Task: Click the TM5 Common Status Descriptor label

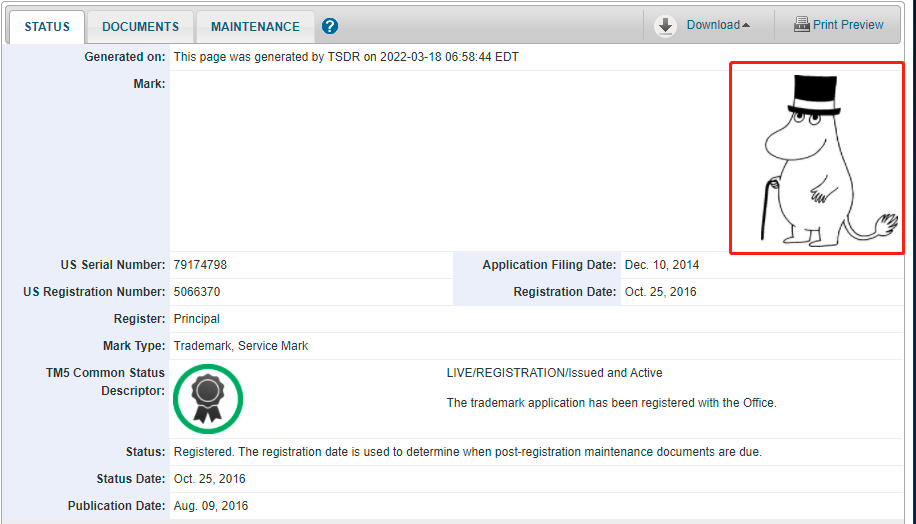Action: (x=105, y=381)
